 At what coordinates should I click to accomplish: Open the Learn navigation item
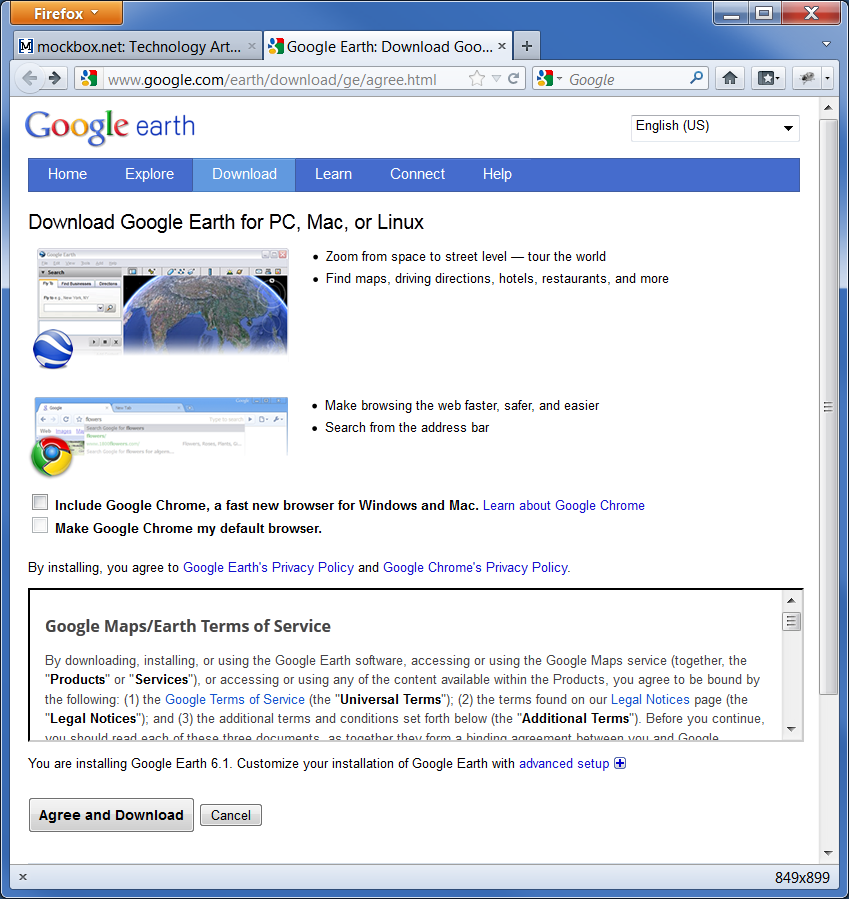333,174
